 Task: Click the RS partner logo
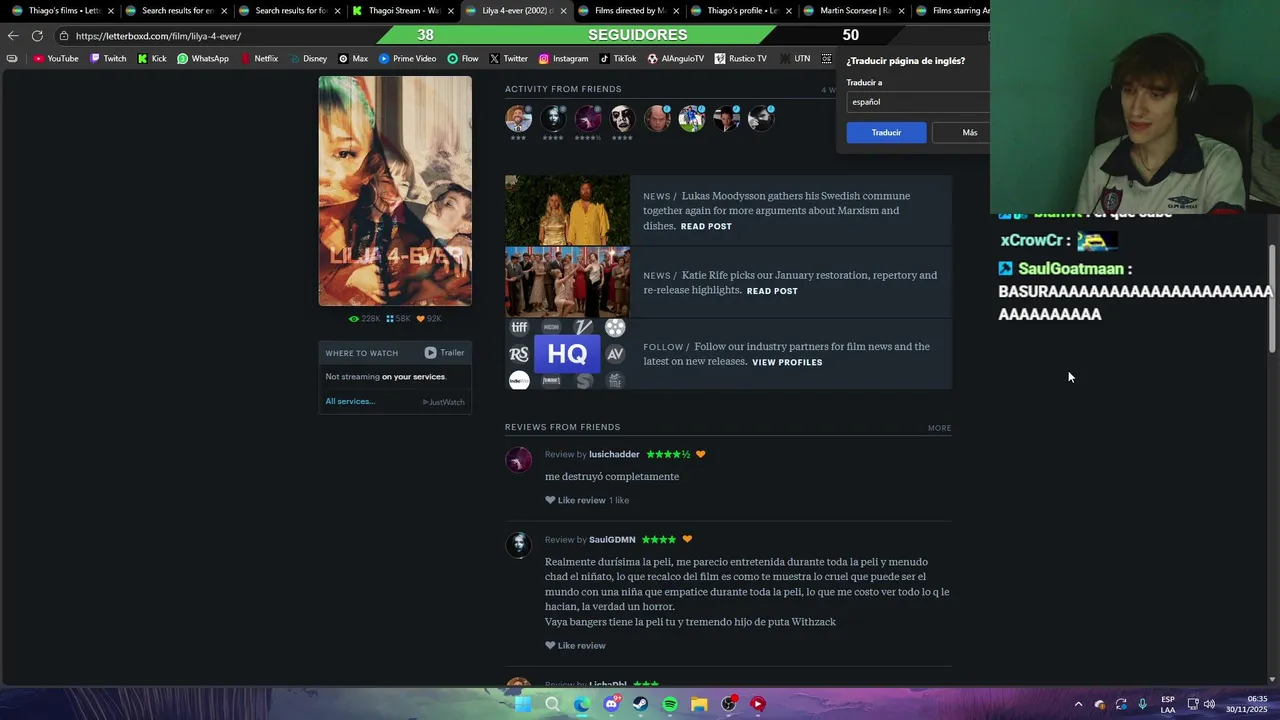coord(519,354)
